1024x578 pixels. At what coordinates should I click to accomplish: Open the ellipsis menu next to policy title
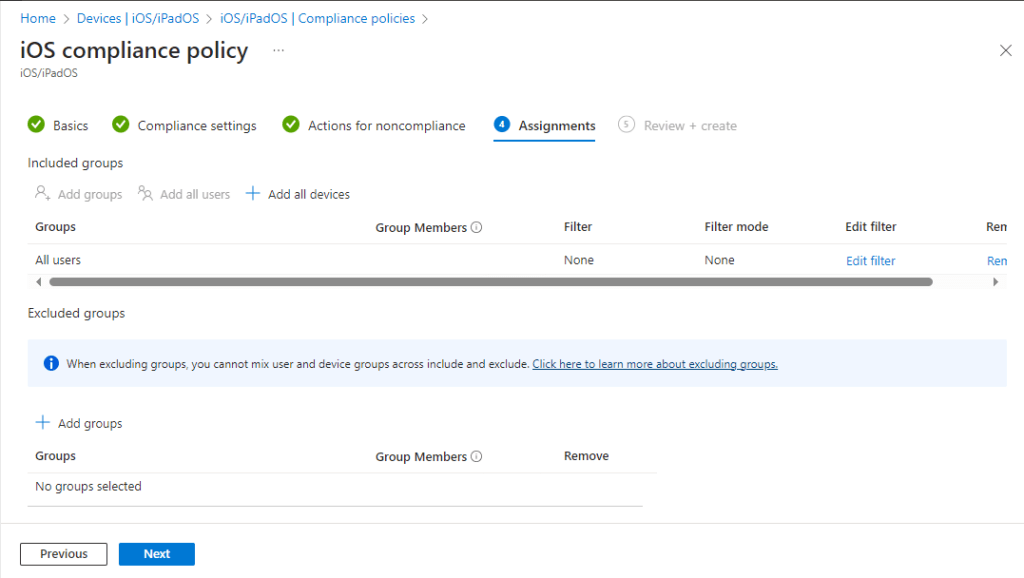click(x=278, y=50)
